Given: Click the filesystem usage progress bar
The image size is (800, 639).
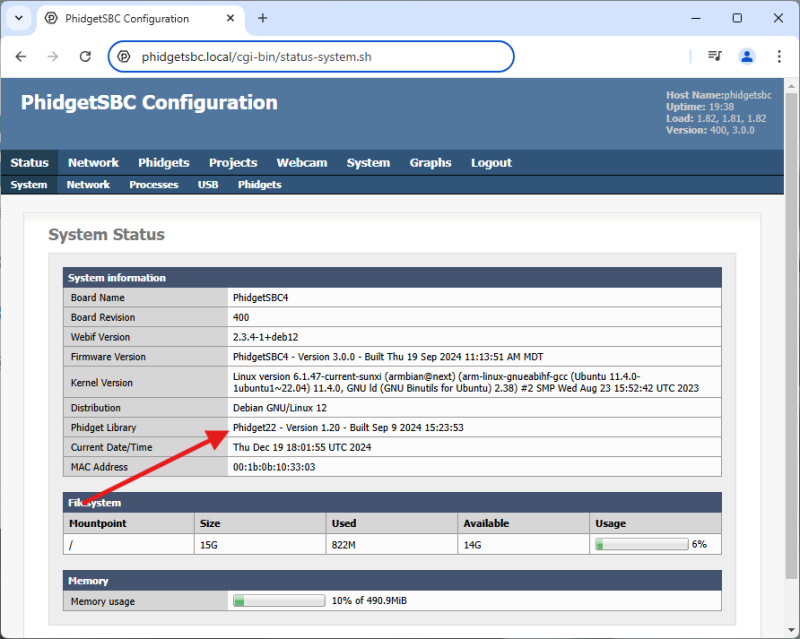Looking at the screenshot, I should click(641, 544).
